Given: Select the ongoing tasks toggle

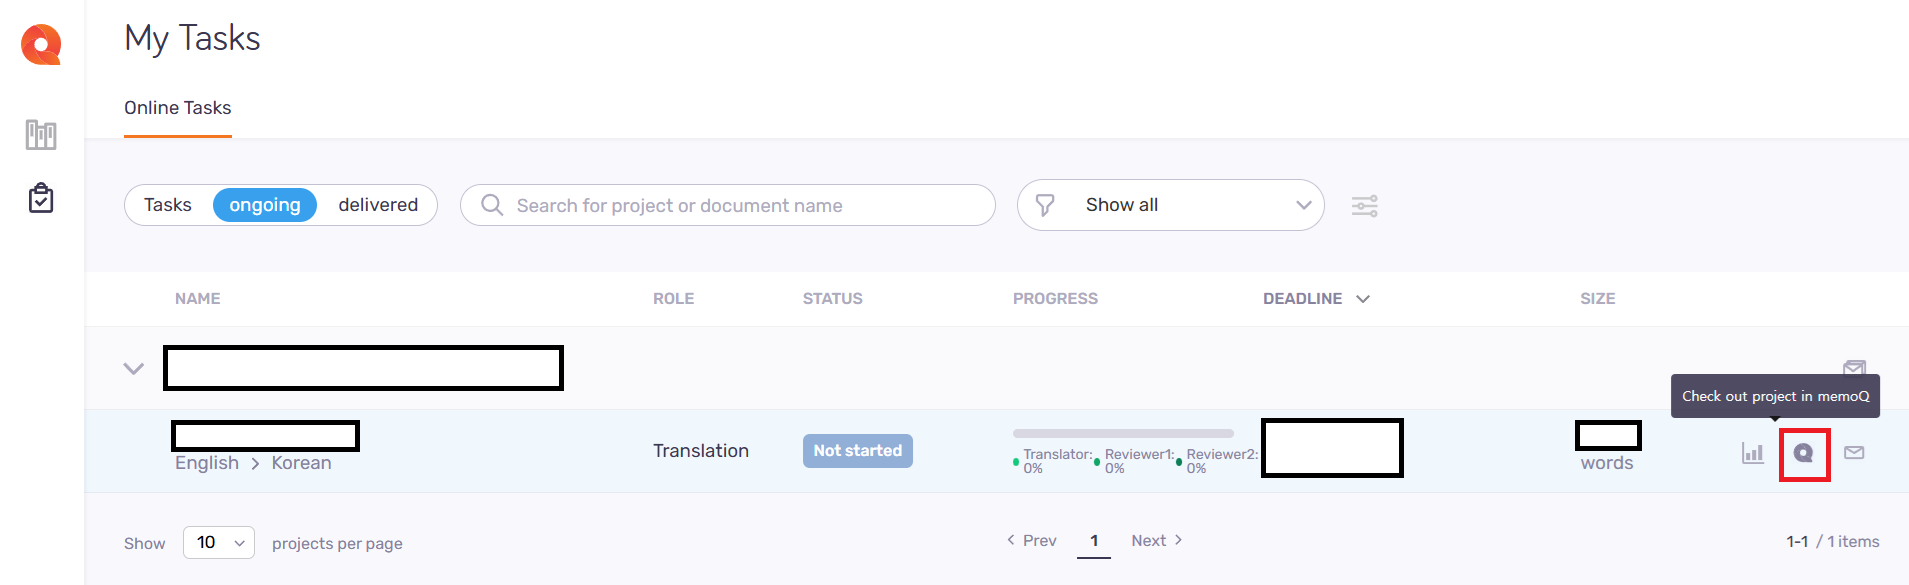Looking at the screenshot, I should (x=265, y=205).
